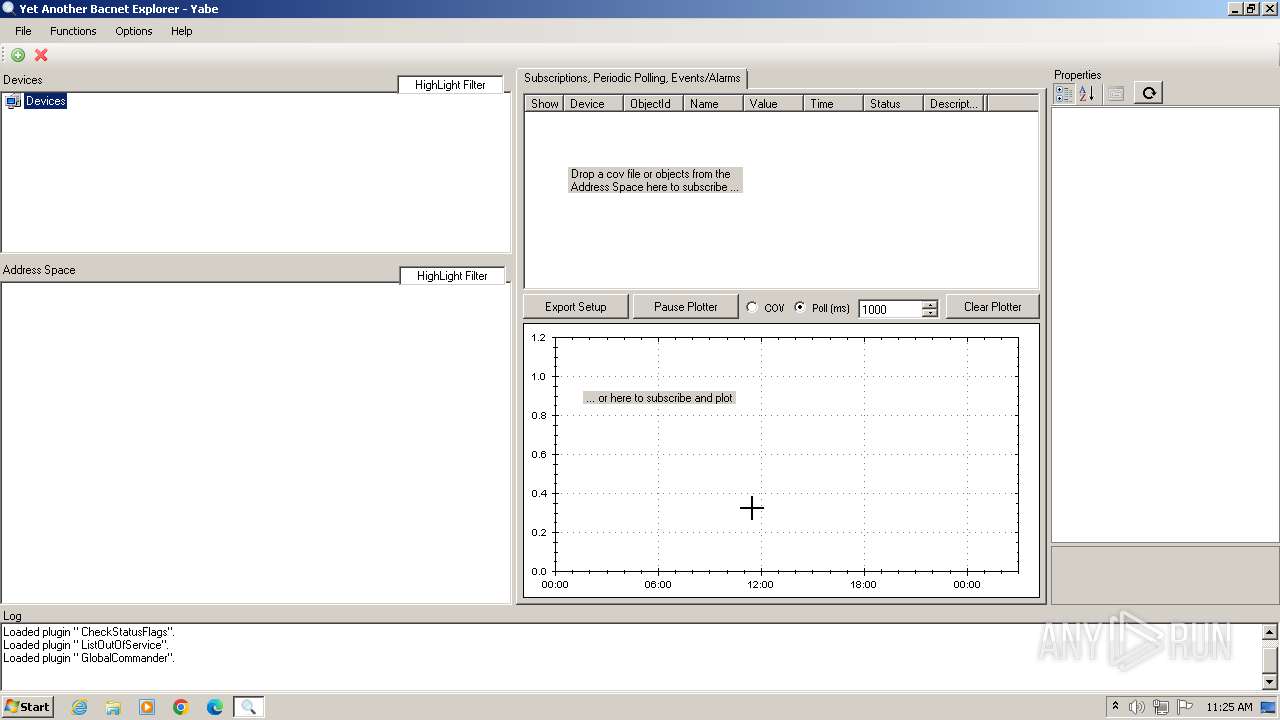Launch Internet Explorer from taskbar
Screen dimensions: 1280x720
pyautogui.click(x=79, y=707)
